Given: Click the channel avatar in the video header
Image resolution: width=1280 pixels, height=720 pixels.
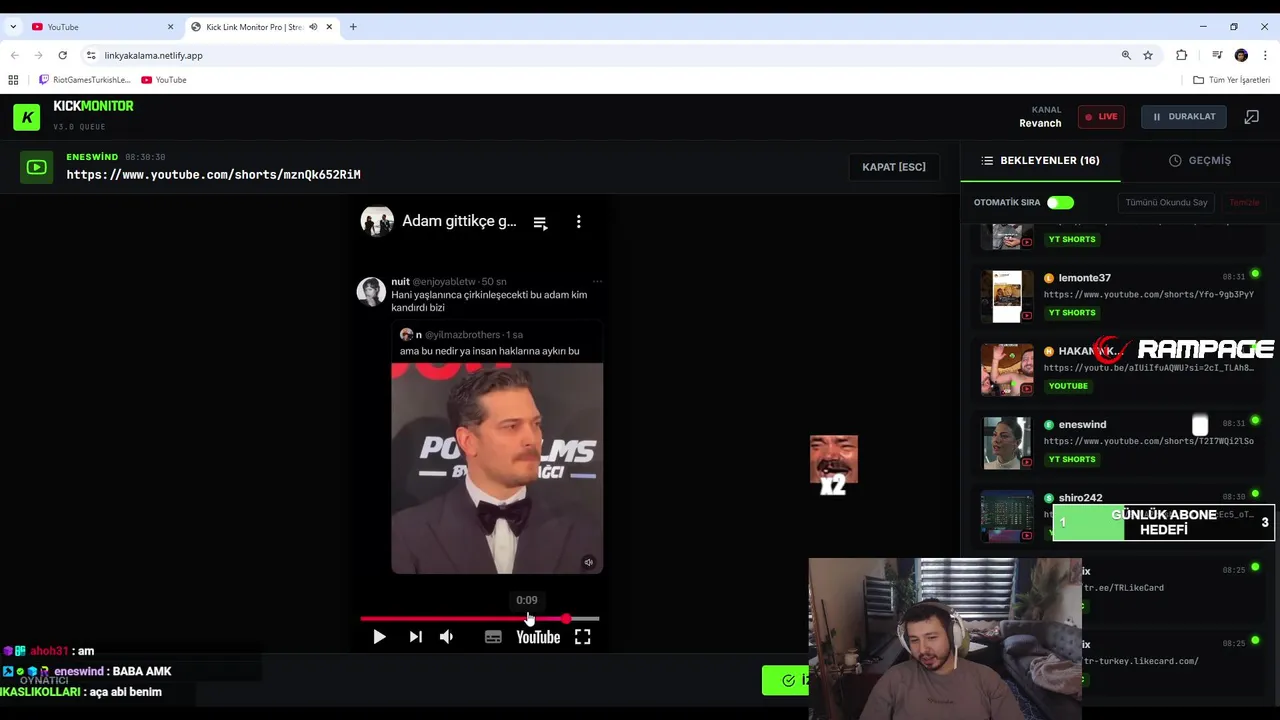Looking at the screenshot, I should pos(377,221).
